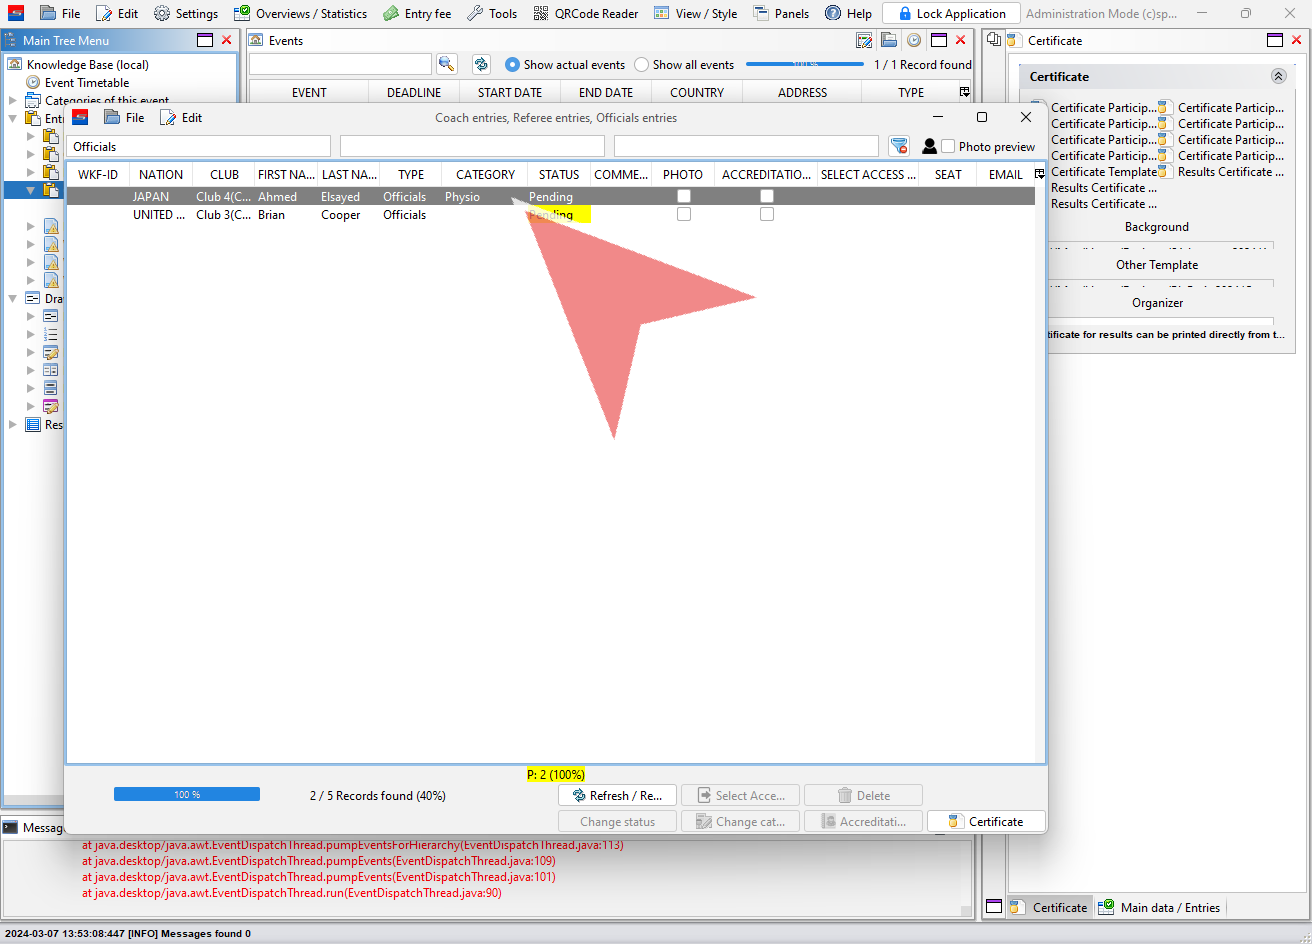Click the clock icon in Events header

click(x=913, y=40)
